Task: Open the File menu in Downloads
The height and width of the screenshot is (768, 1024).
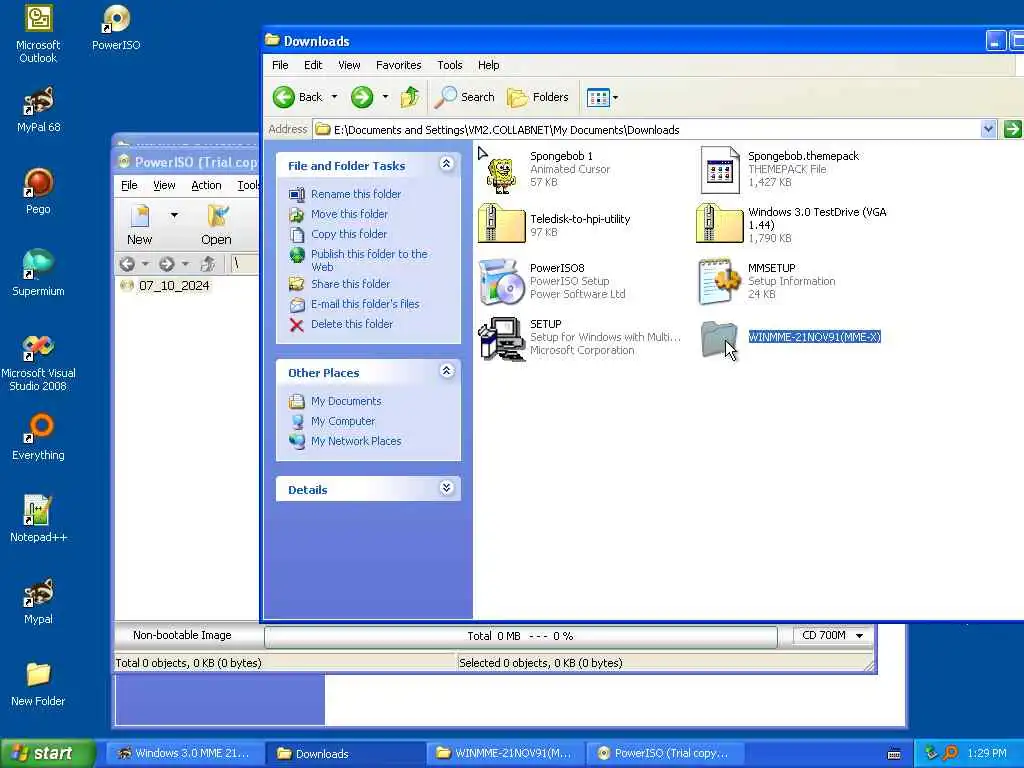Action: pyautogui.click(x=280, y=65)
